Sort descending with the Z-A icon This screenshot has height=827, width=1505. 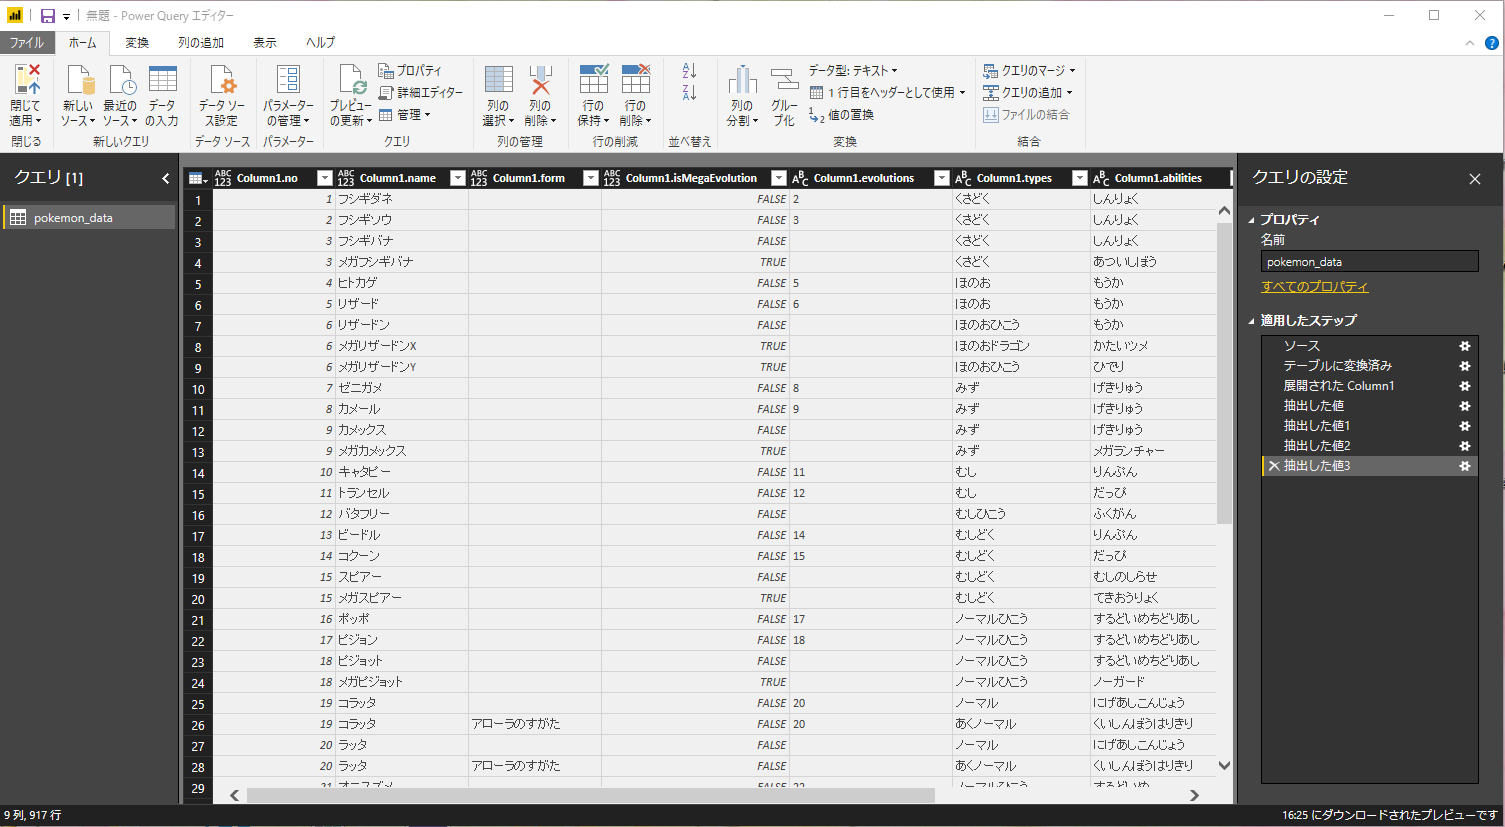click(689, 93)
